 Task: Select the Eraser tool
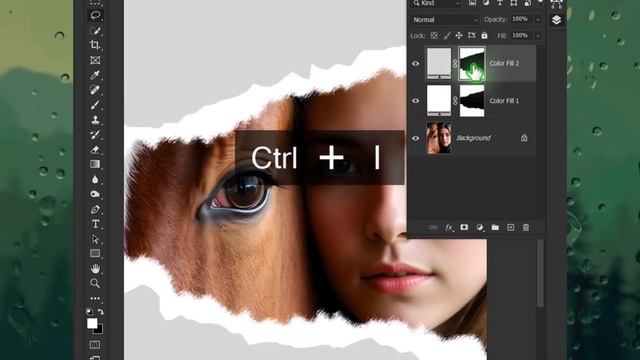[x=95, y=149]
